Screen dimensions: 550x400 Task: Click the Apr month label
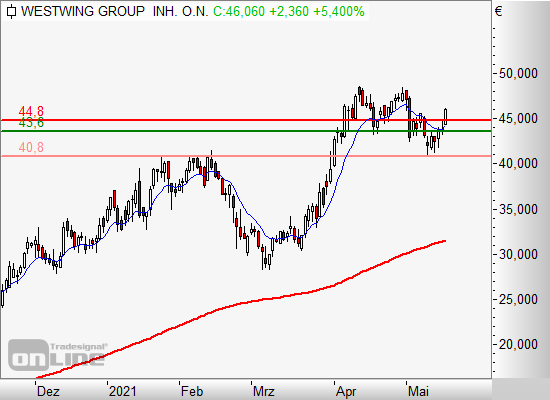[346, 391]
